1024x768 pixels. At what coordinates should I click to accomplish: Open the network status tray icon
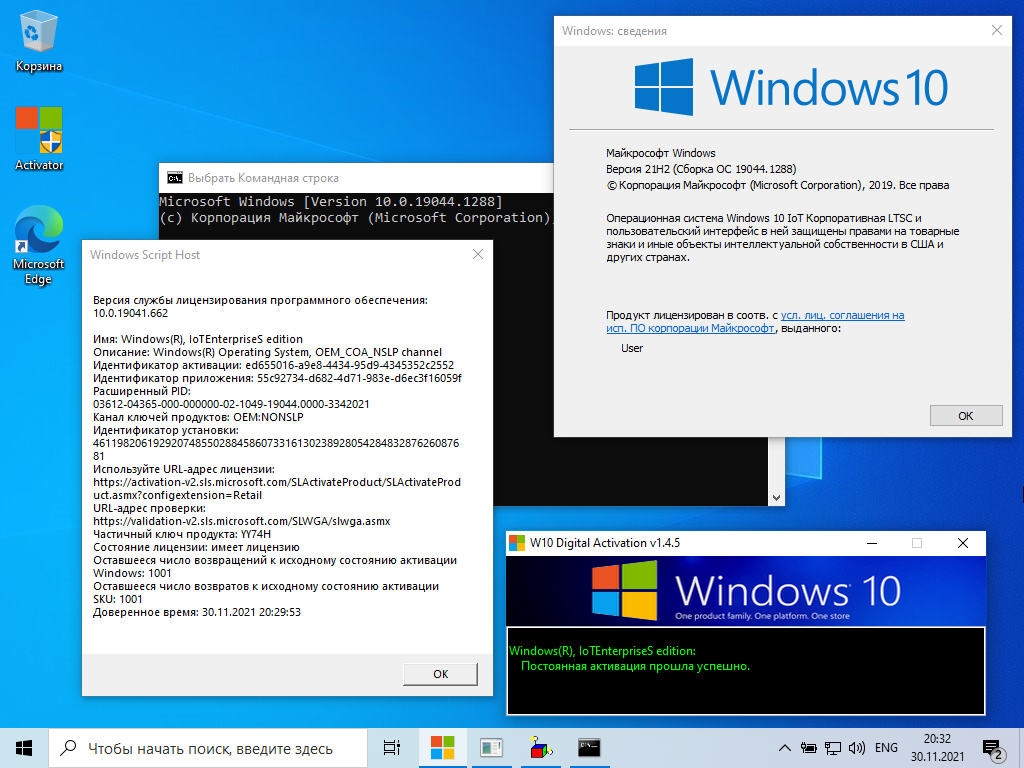pyautogui.click(x=833, y=748)
